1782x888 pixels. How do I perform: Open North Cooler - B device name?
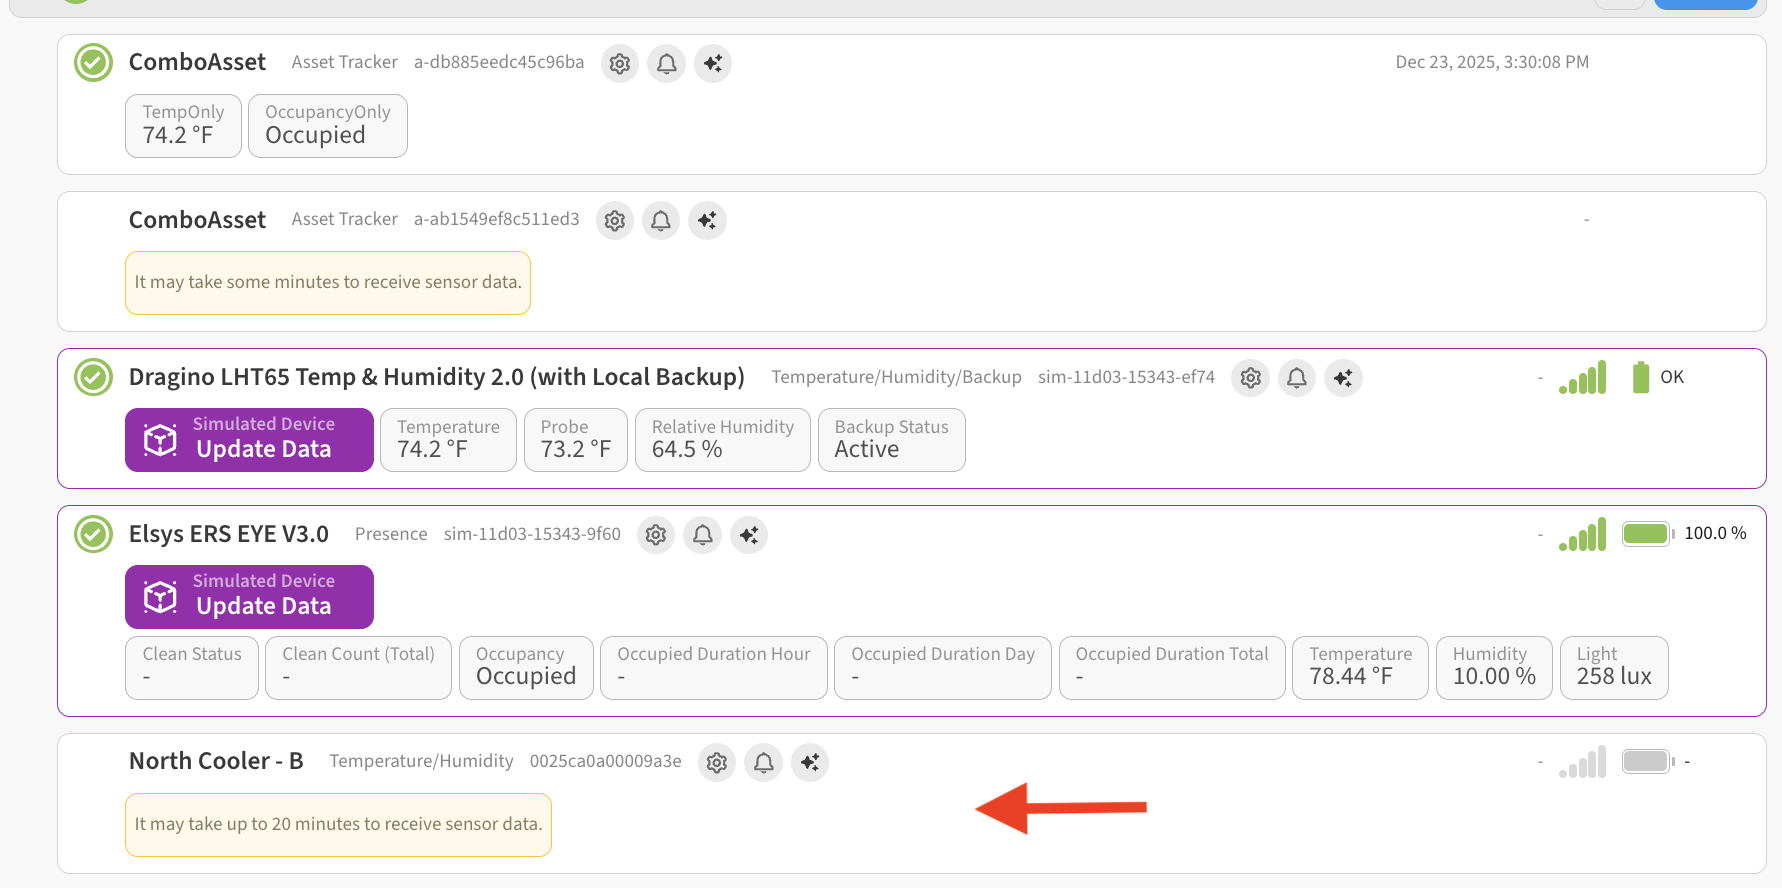point(216,761)
